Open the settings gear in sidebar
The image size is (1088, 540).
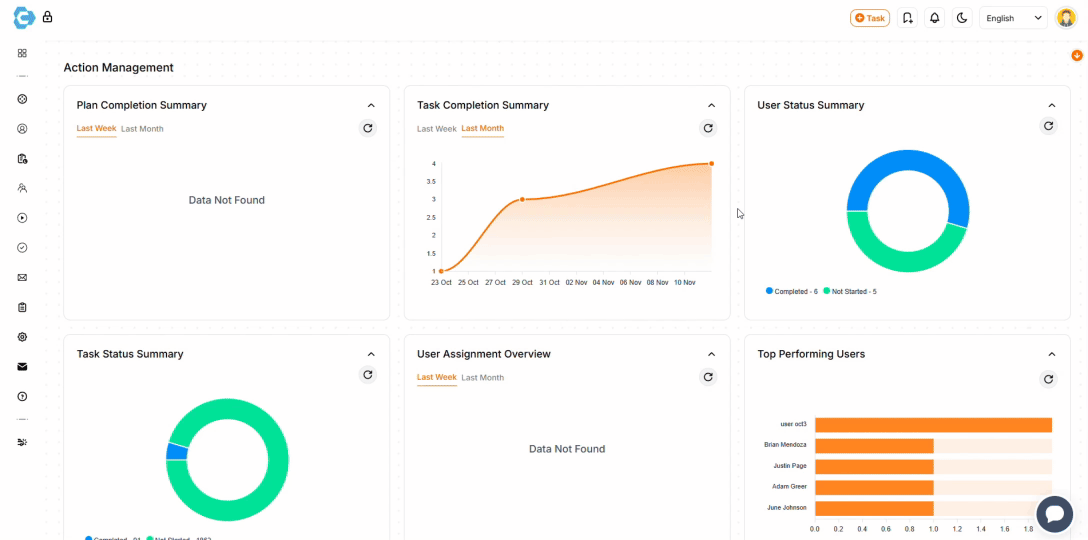tap(22, 337)
